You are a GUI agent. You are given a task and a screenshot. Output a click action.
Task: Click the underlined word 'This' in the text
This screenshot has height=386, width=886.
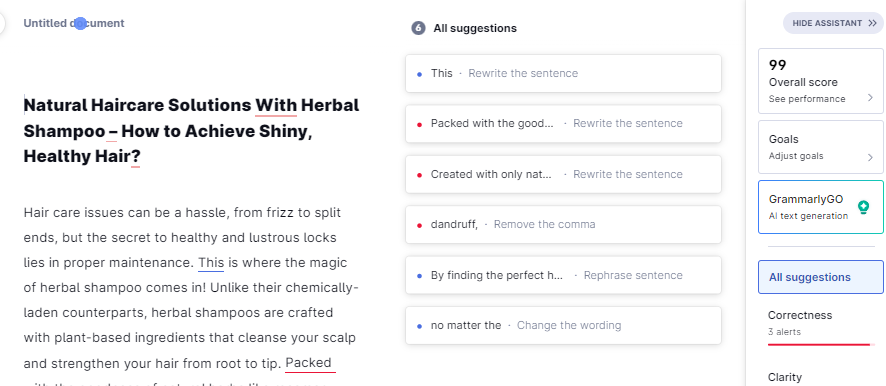tap(211, 263)
